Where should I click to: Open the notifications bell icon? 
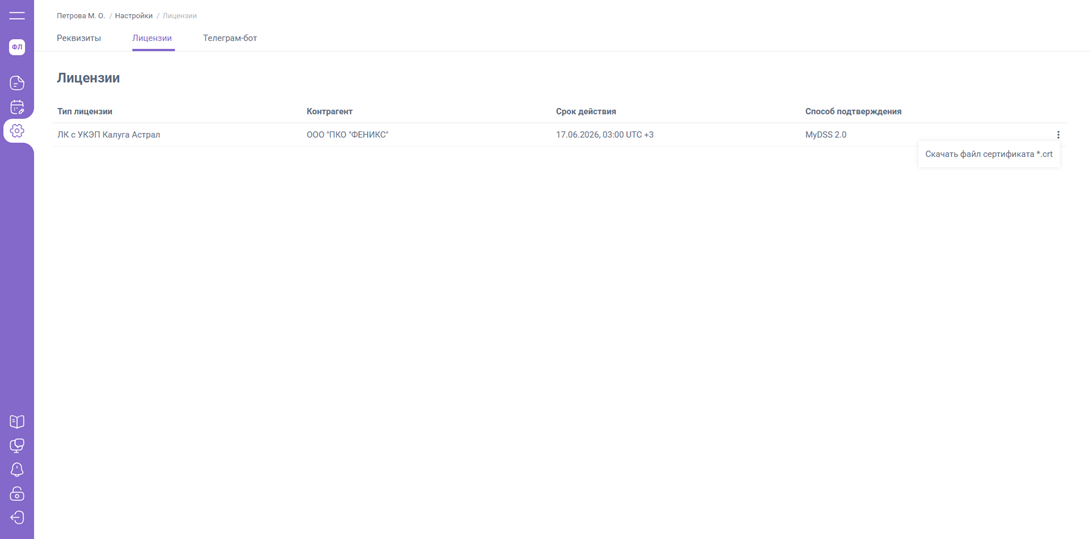tap(17, 470)
